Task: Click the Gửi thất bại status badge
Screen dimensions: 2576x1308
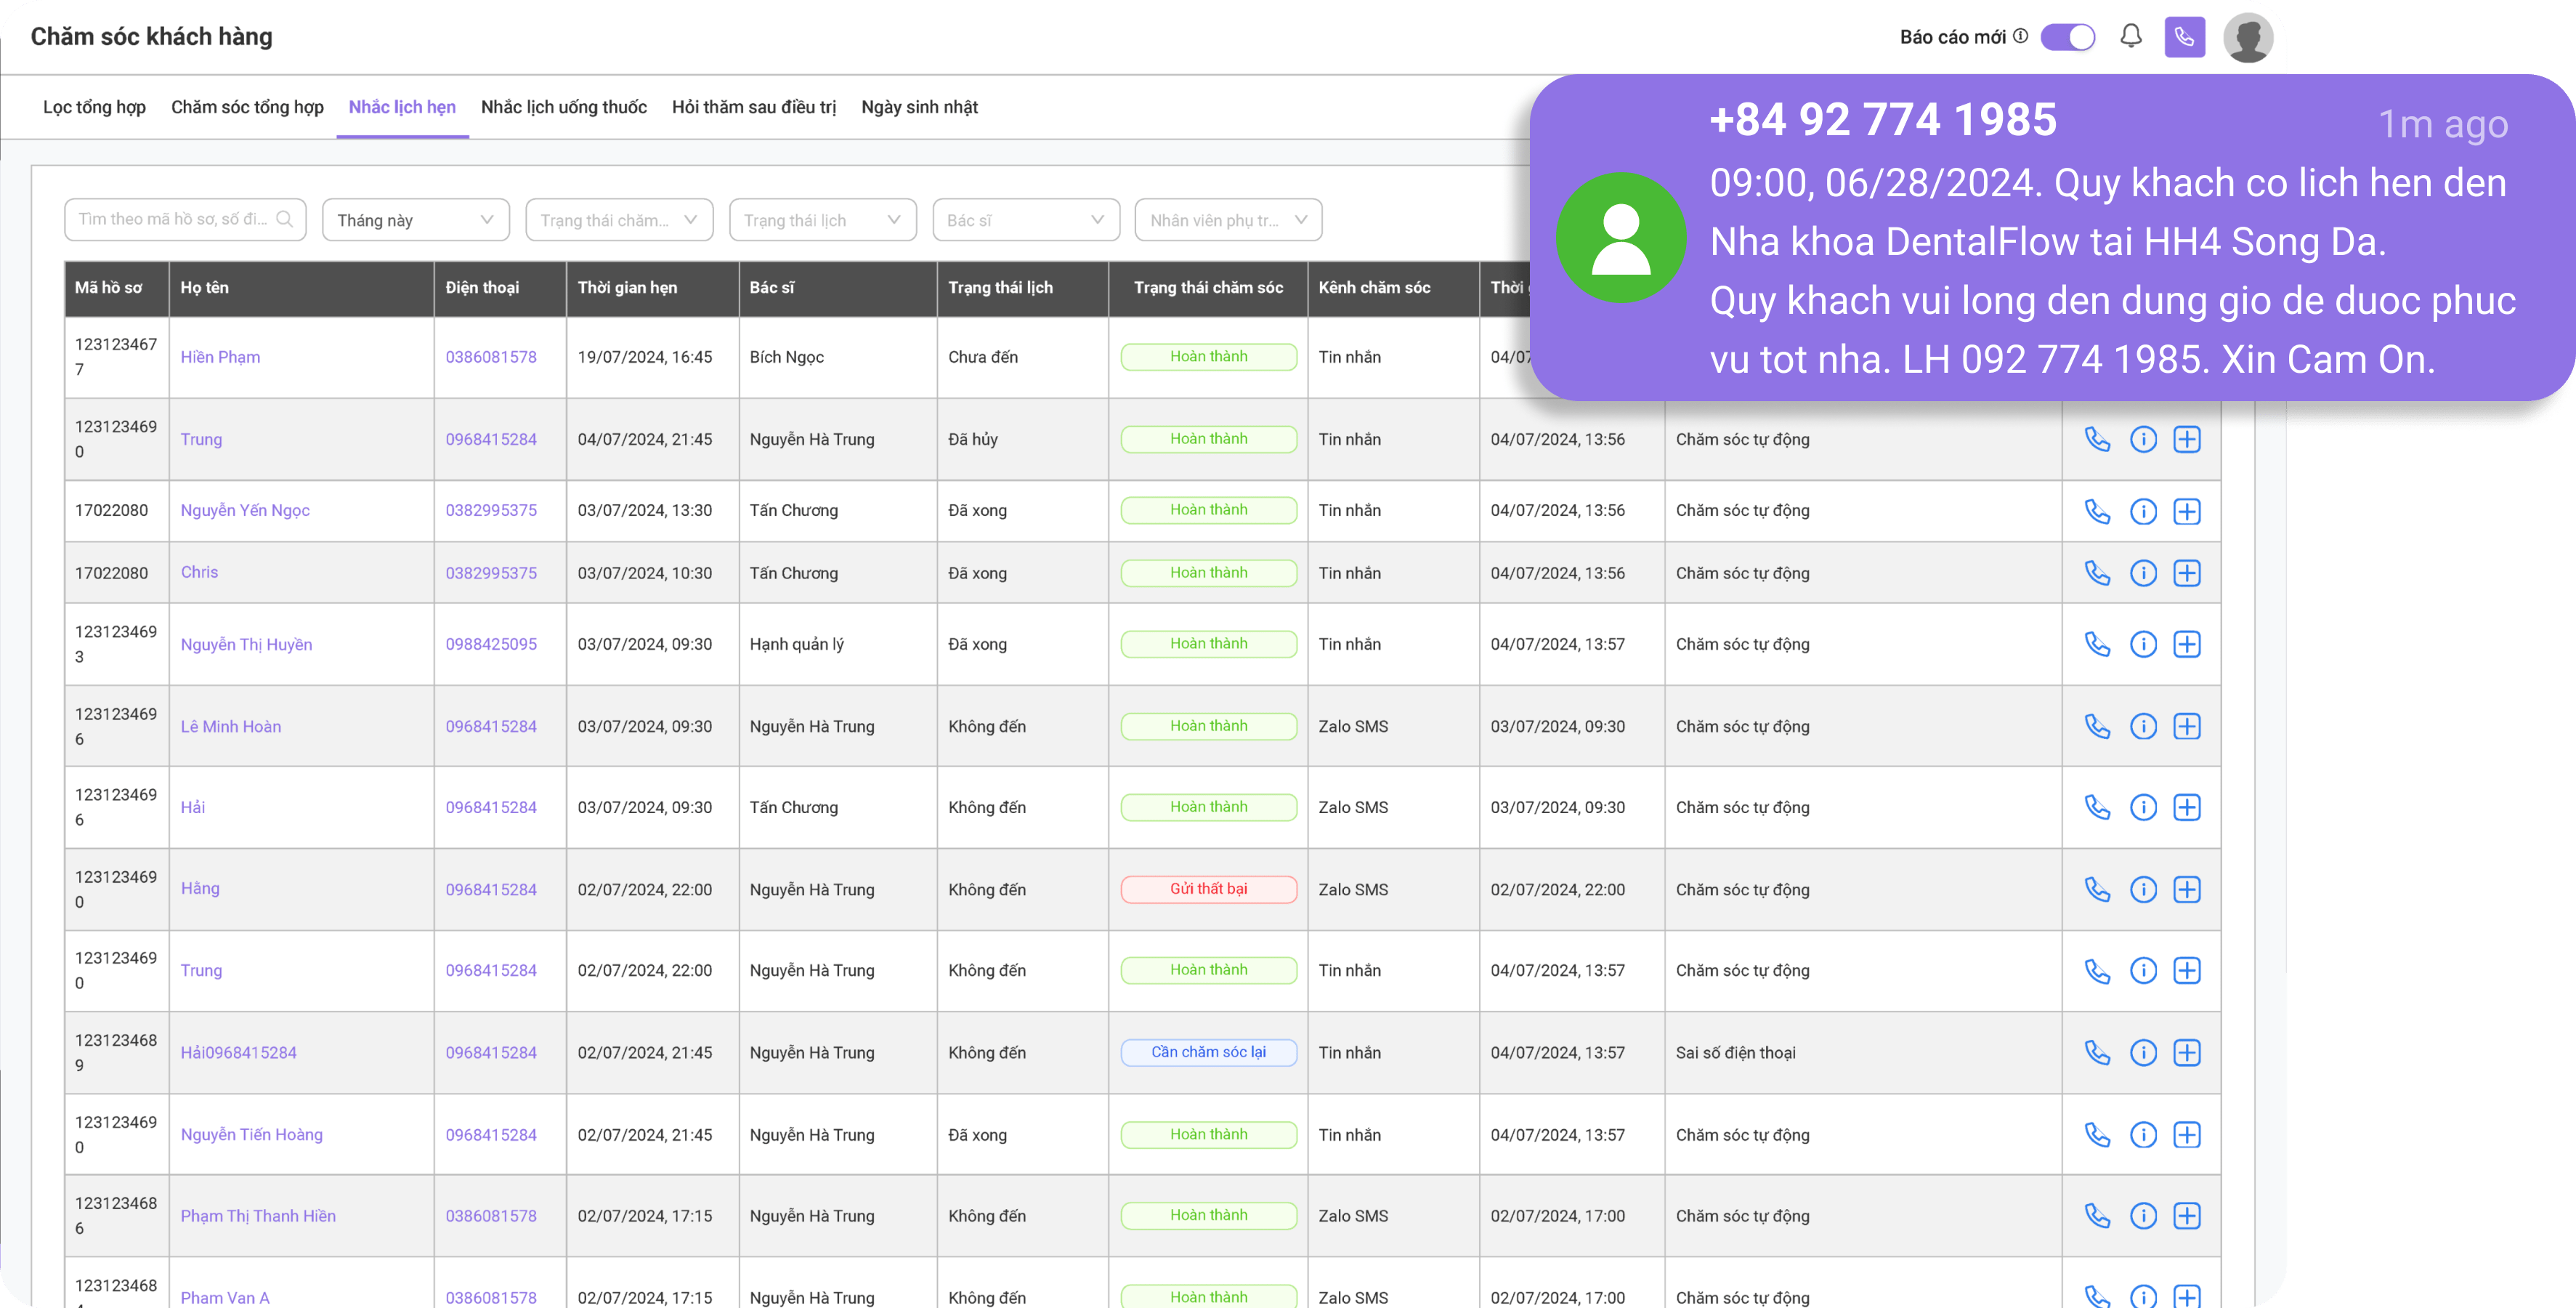Action: click(x=1208, y=889)
